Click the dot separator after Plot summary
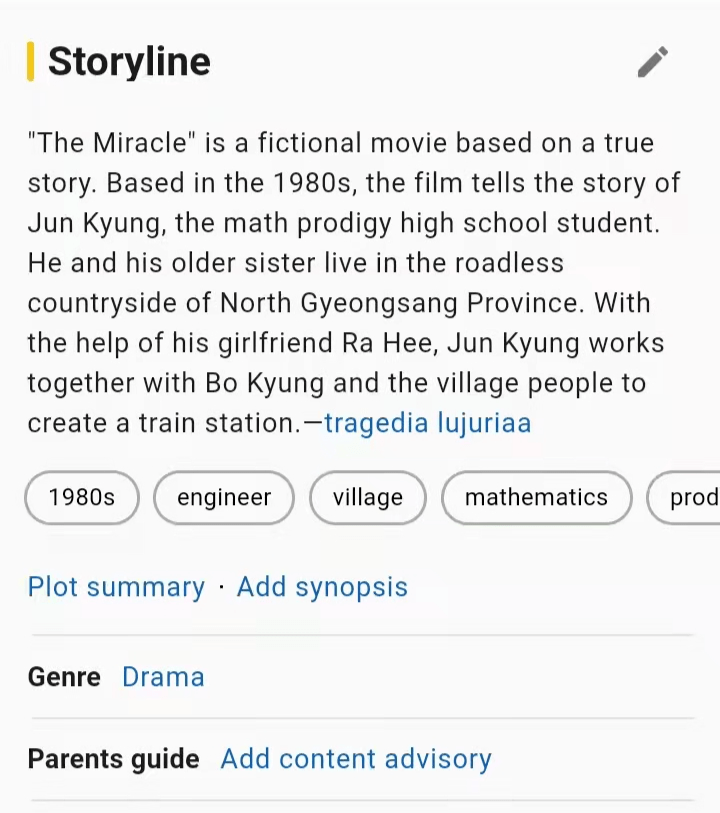Image resolution: width=720 pixels, height=813 pixels. pyautogui.click(x=221, y=587)
